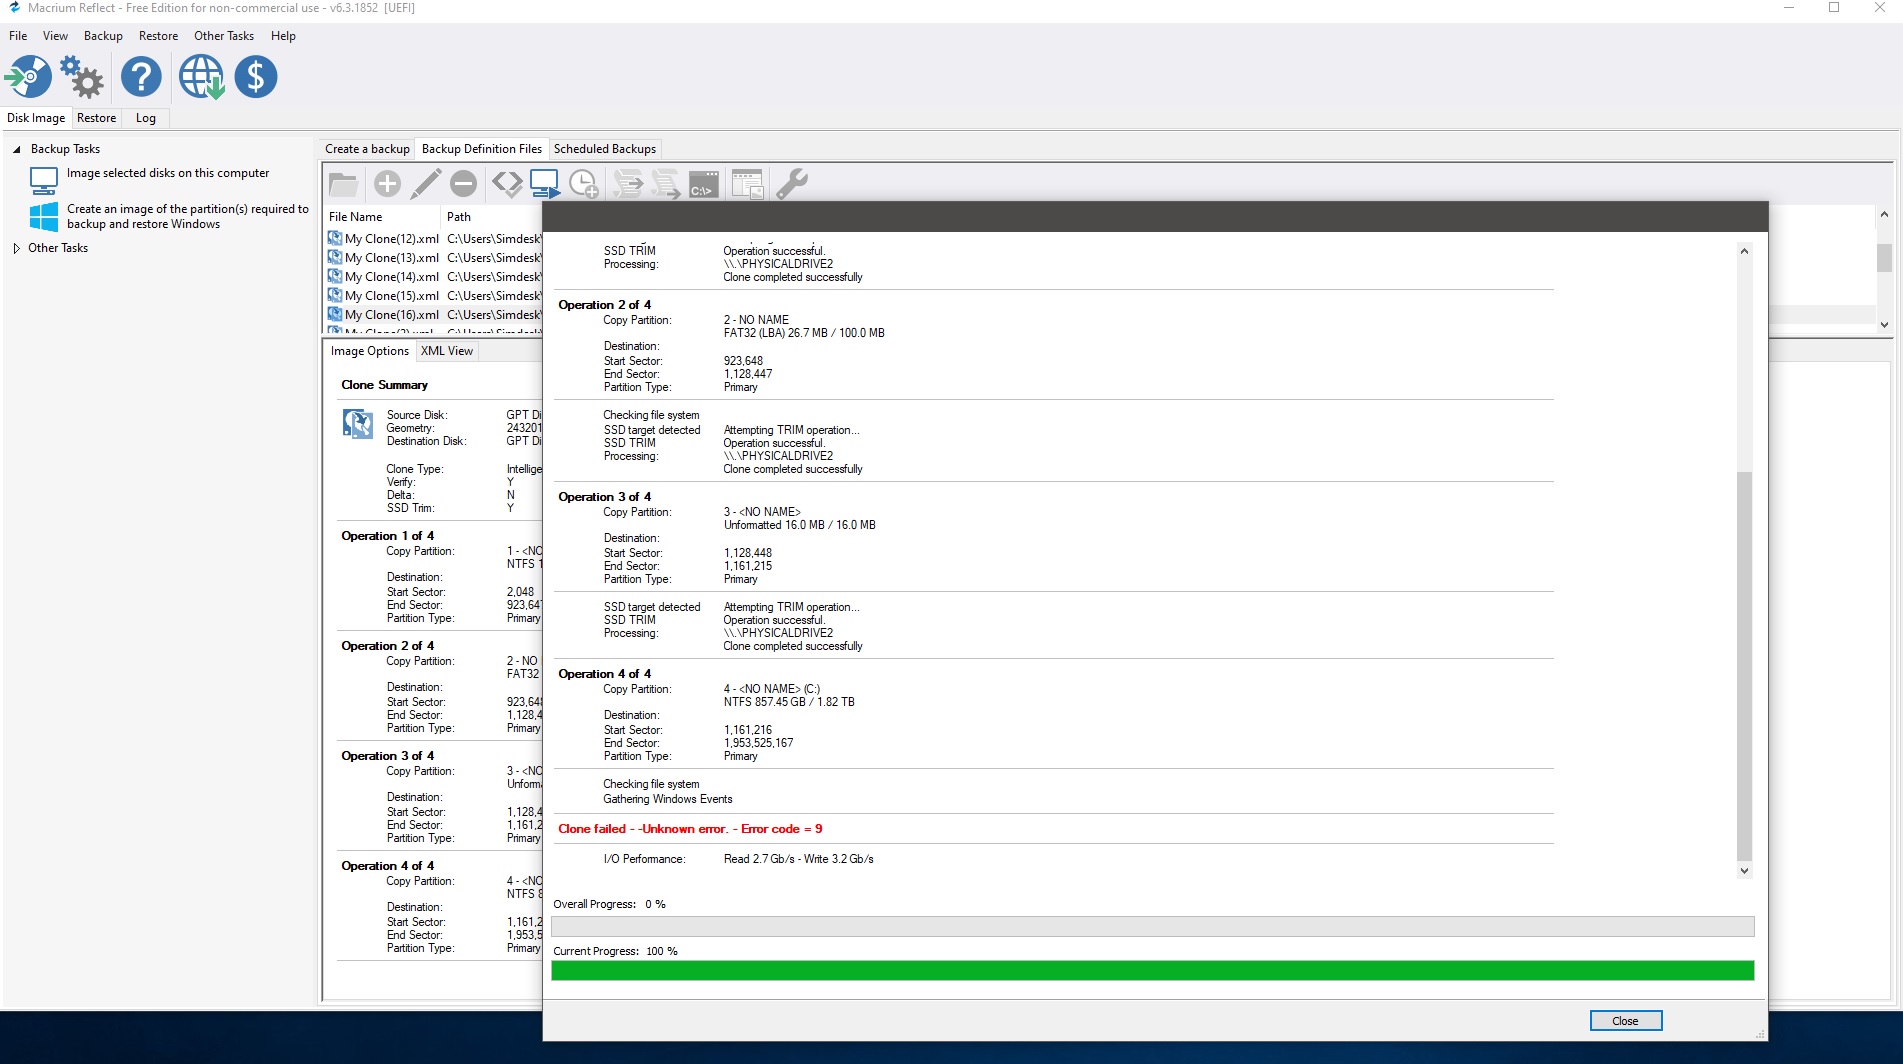Click Image selected disks on this computer
The image size is (1903, 1064).
click(x=168, y=173)
